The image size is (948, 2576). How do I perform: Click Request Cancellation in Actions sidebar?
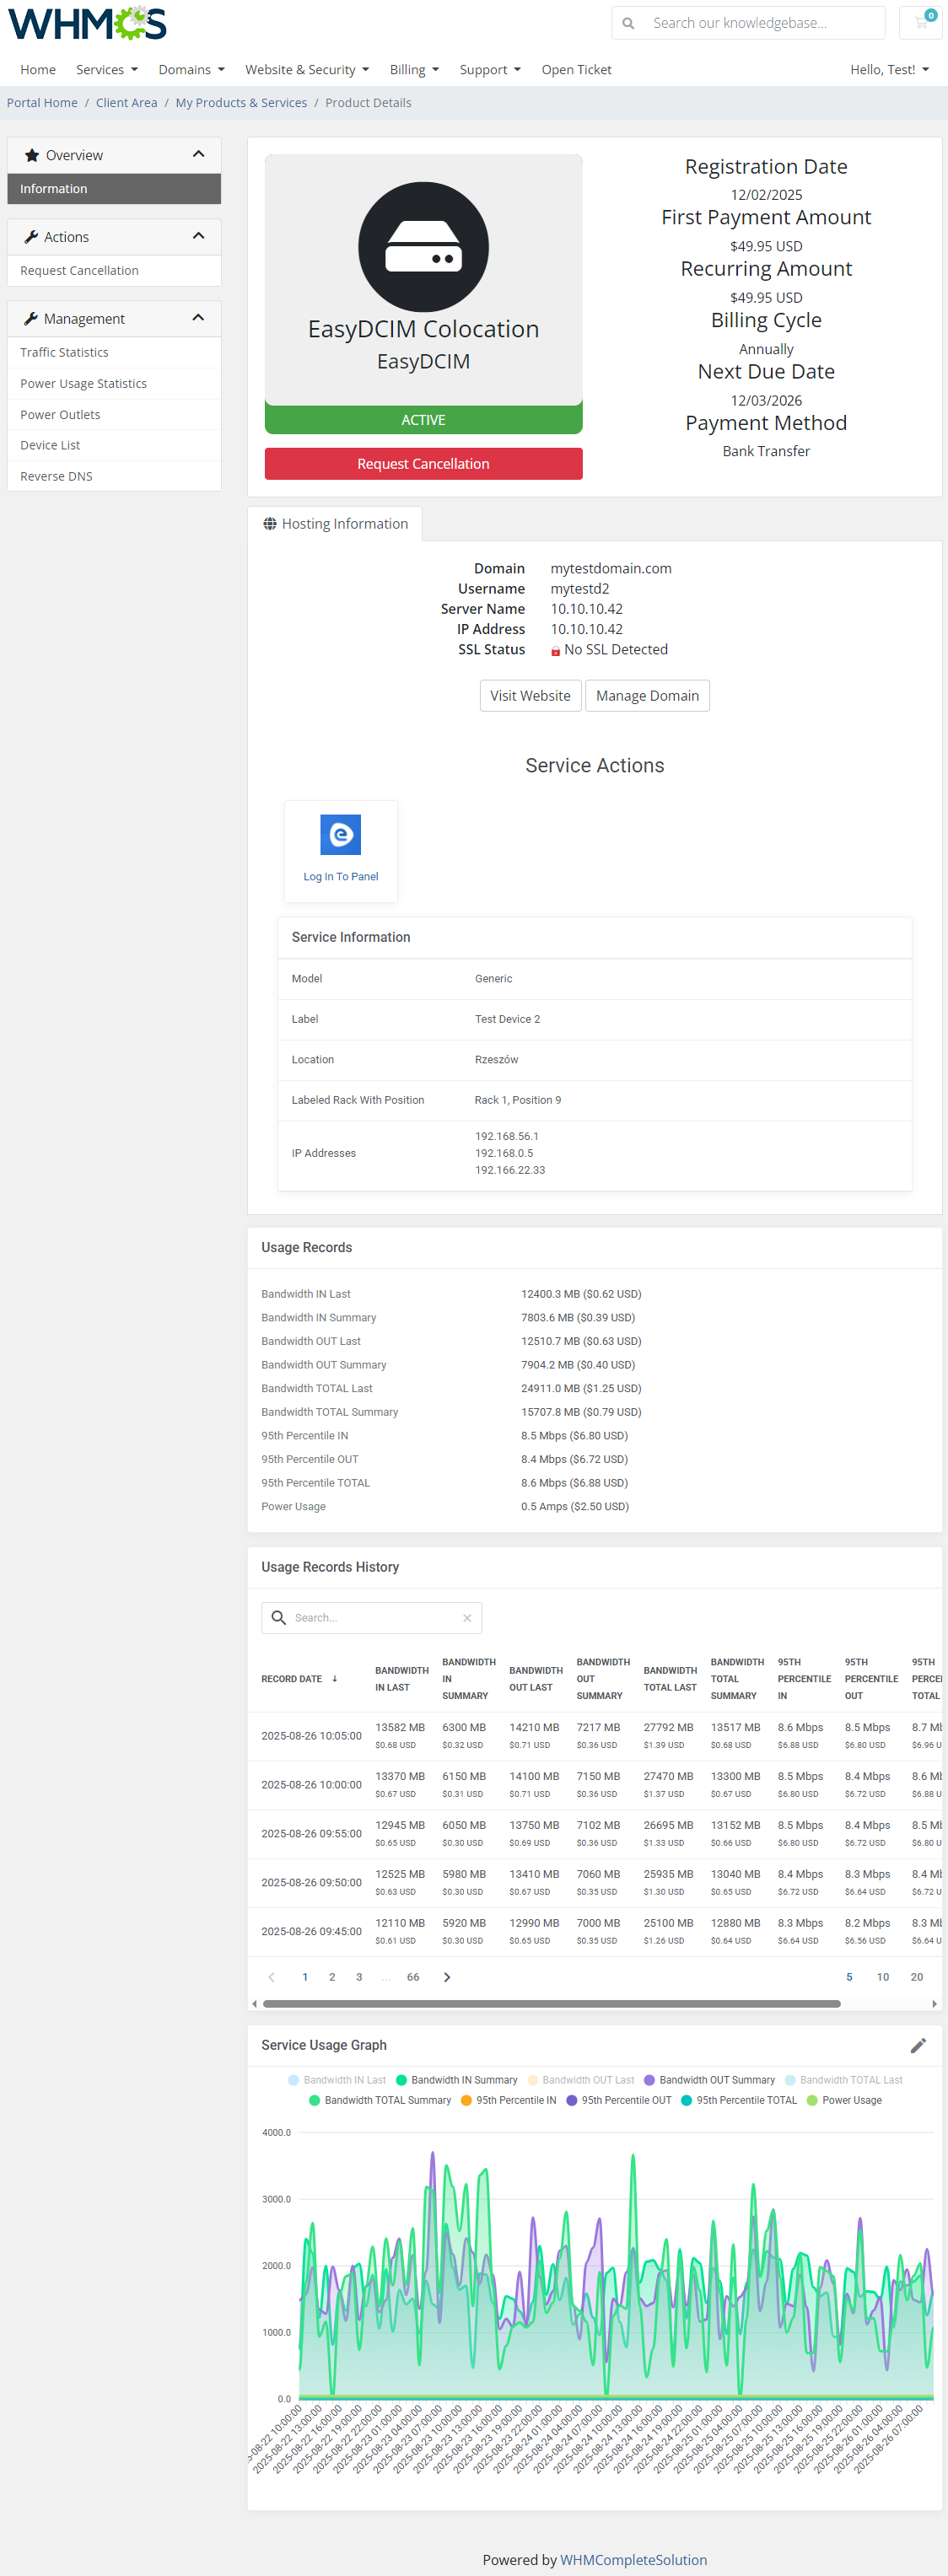pos(114,271)
